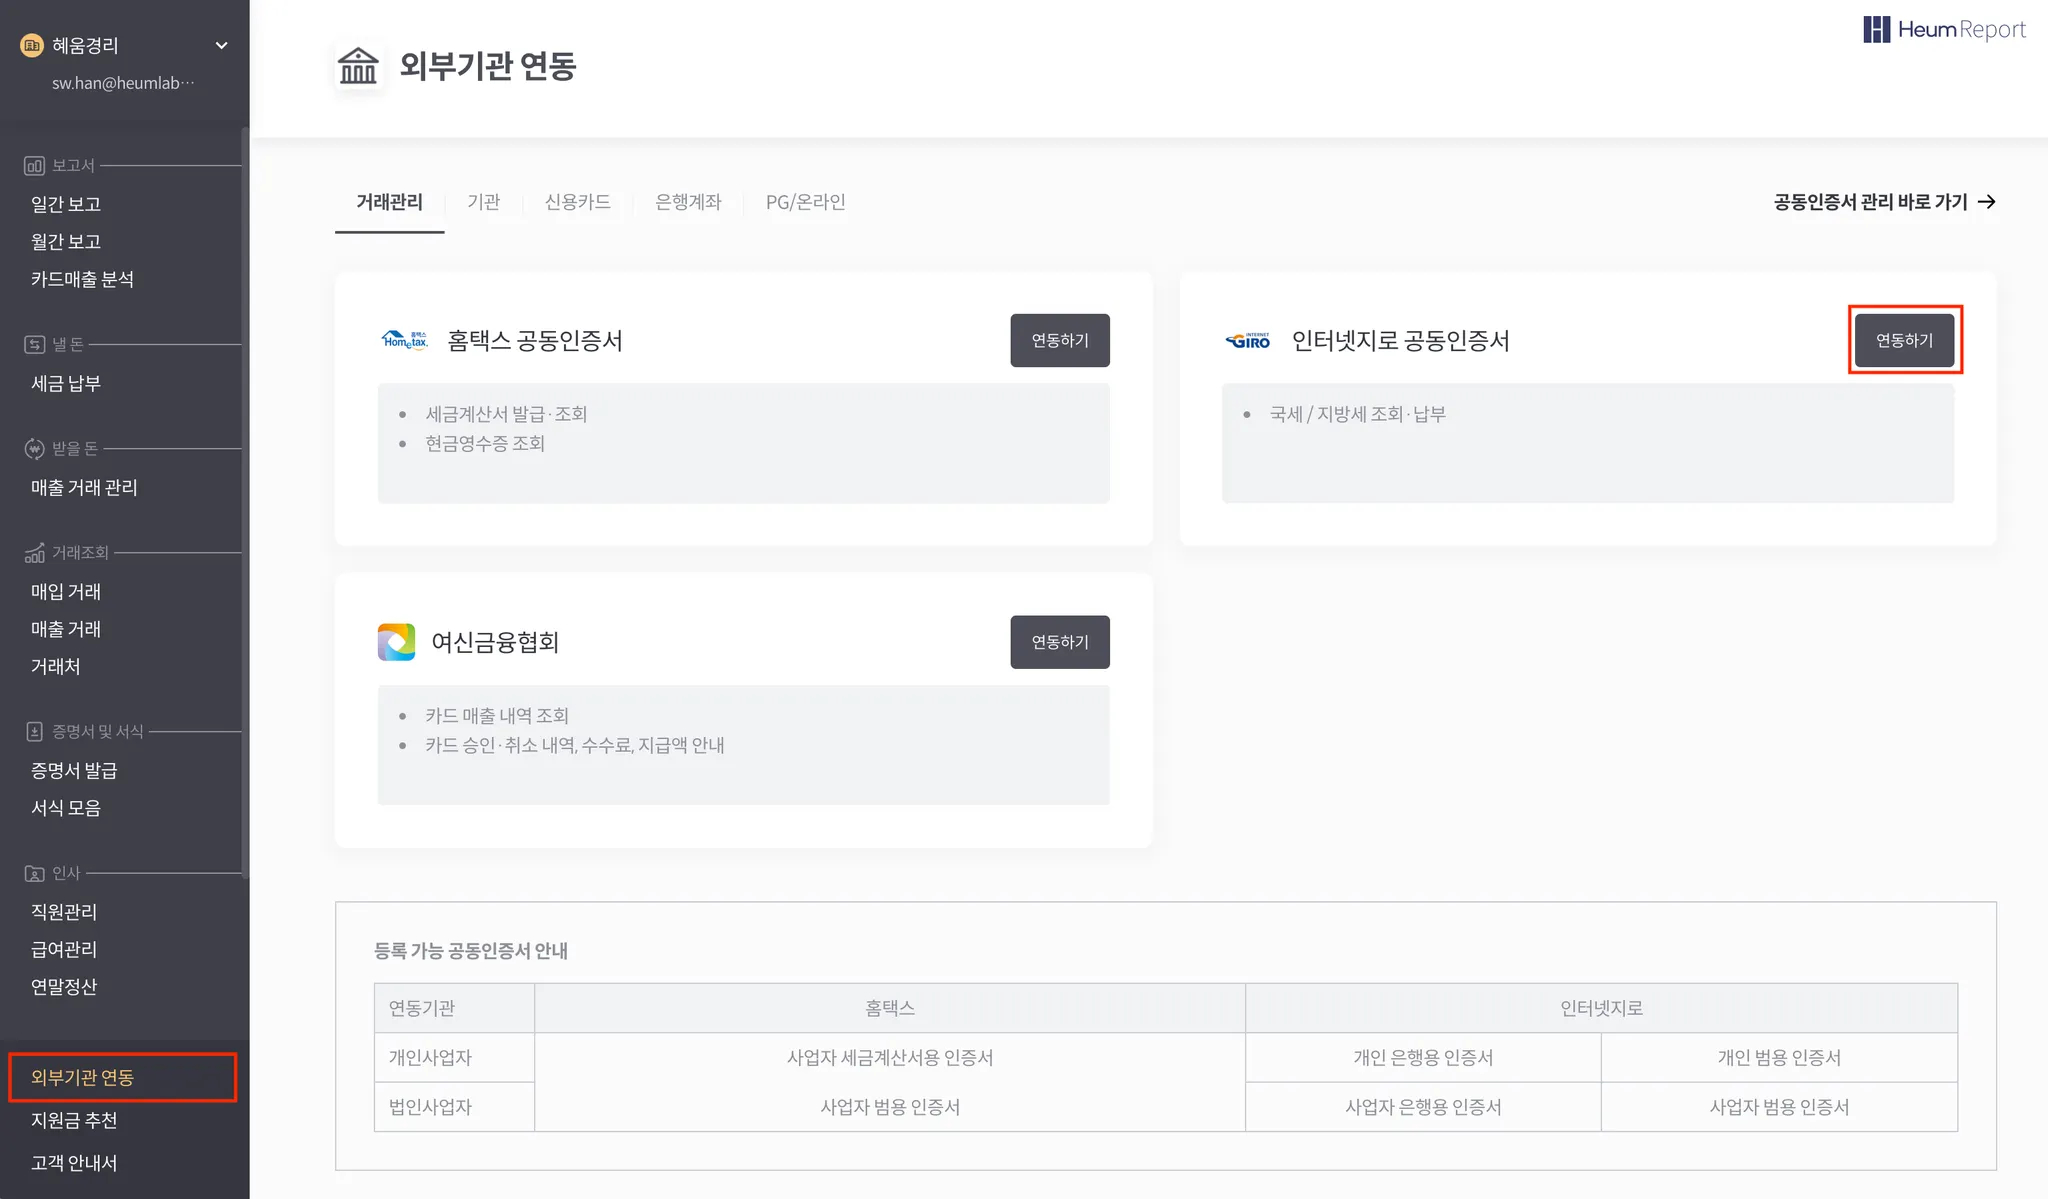Click the 보고서 section chart icon
2048x1199 pixels.
coord(34,166)
